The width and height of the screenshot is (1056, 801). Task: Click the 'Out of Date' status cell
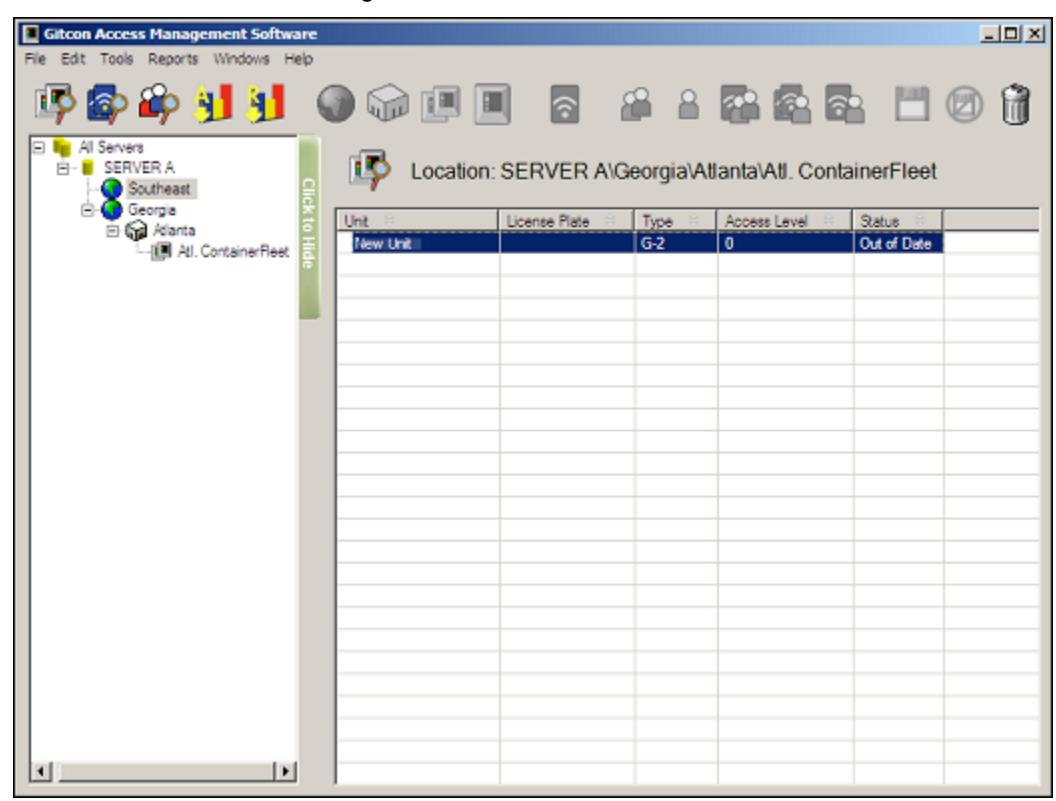click(x=898, y=243)
